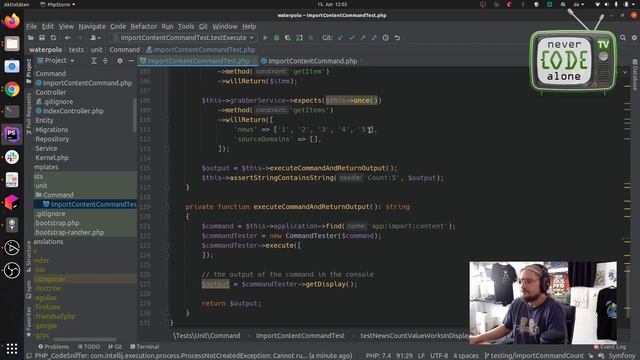The image size is (640, 360).
Task: Click the testNewsCountValueWorksInDisplay breadcrumb at bottom
Action: pos(414,336)
